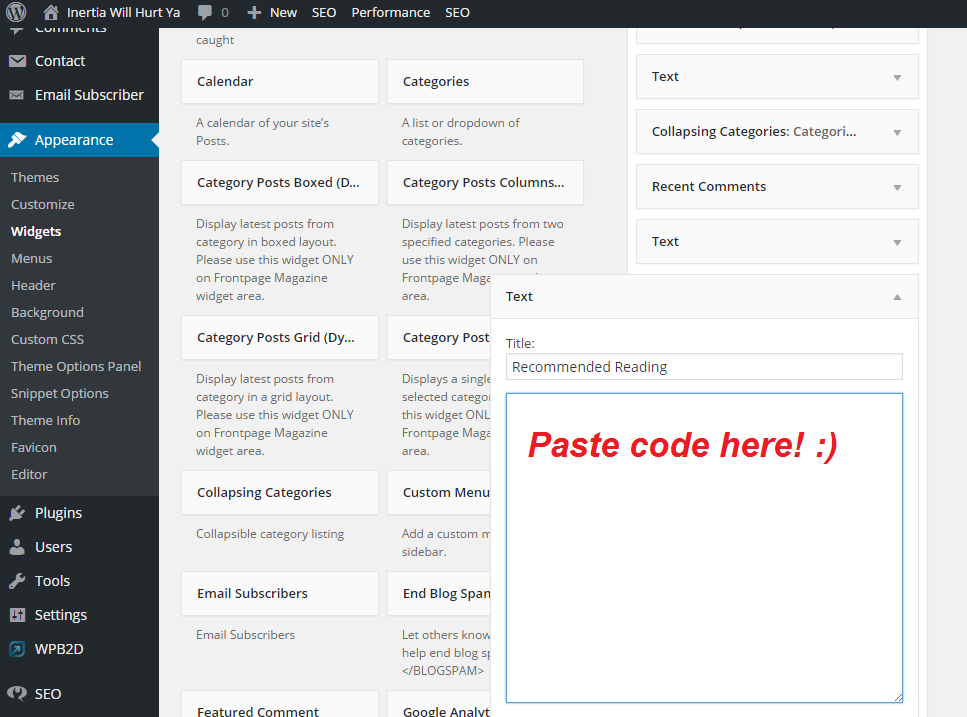
Task: Open the Header submenu link
Action: click(33, 285)
